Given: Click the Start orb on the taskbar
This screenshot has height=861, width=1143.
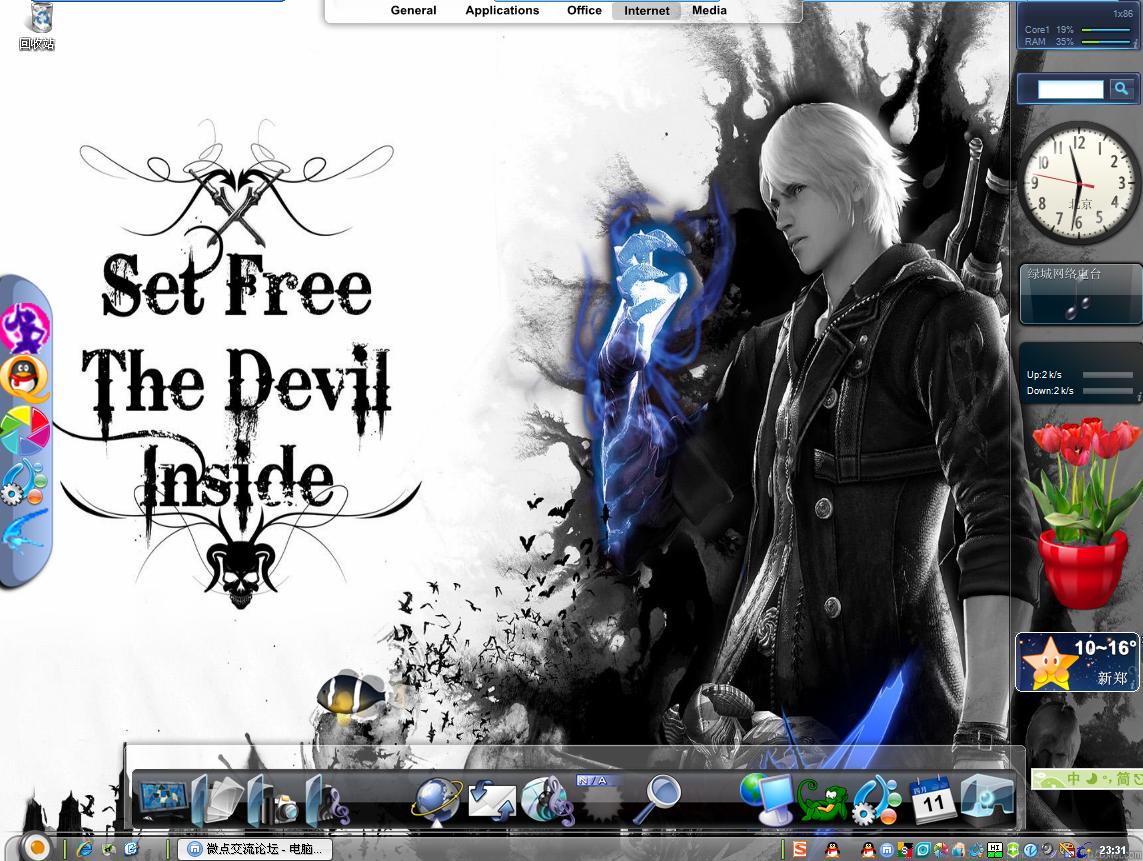Looking at the screenshot, I should 35,847.
